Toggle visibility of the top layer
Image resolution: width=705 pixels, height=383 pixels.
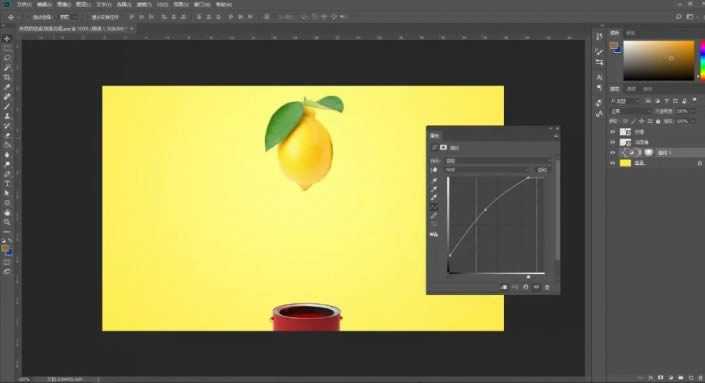612,132
